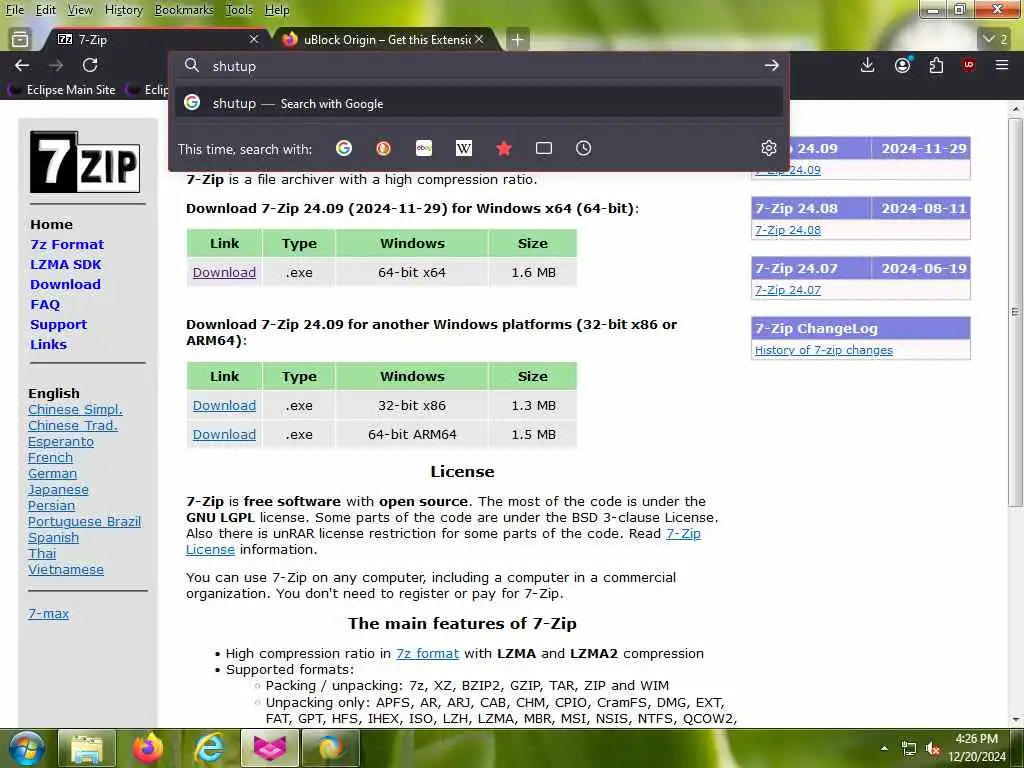
Task: Open the LZMA SDK sidebar link
Action: coord(65,264)
